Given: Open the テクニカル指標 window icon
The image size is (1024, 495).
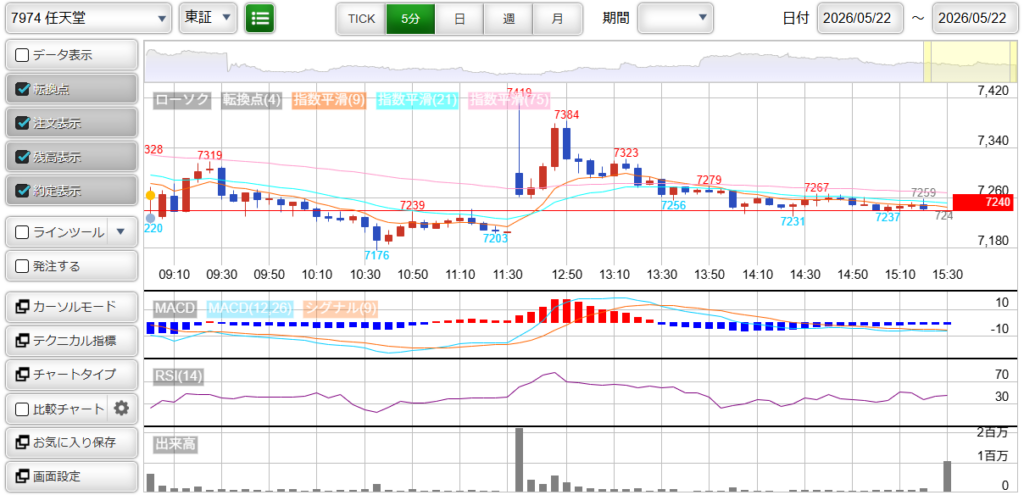Looking at the screenshot, I should [x=22, y=340].
